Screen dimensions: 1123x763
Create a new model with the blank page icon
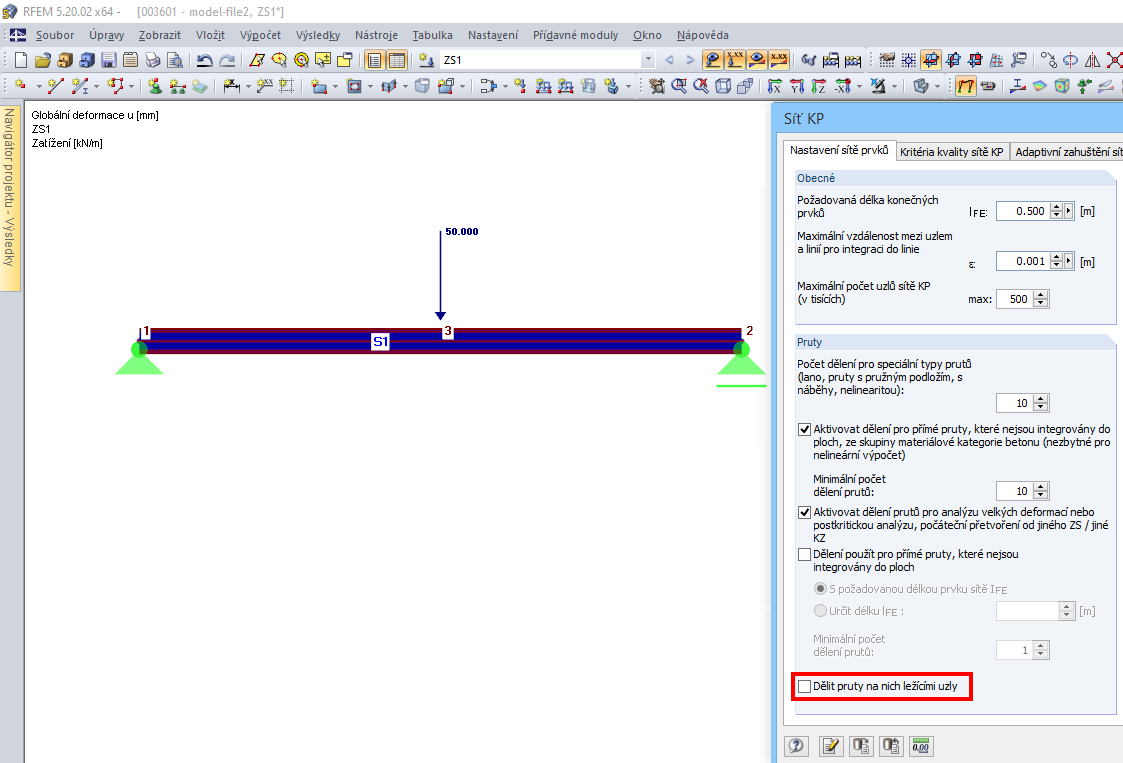21,60
